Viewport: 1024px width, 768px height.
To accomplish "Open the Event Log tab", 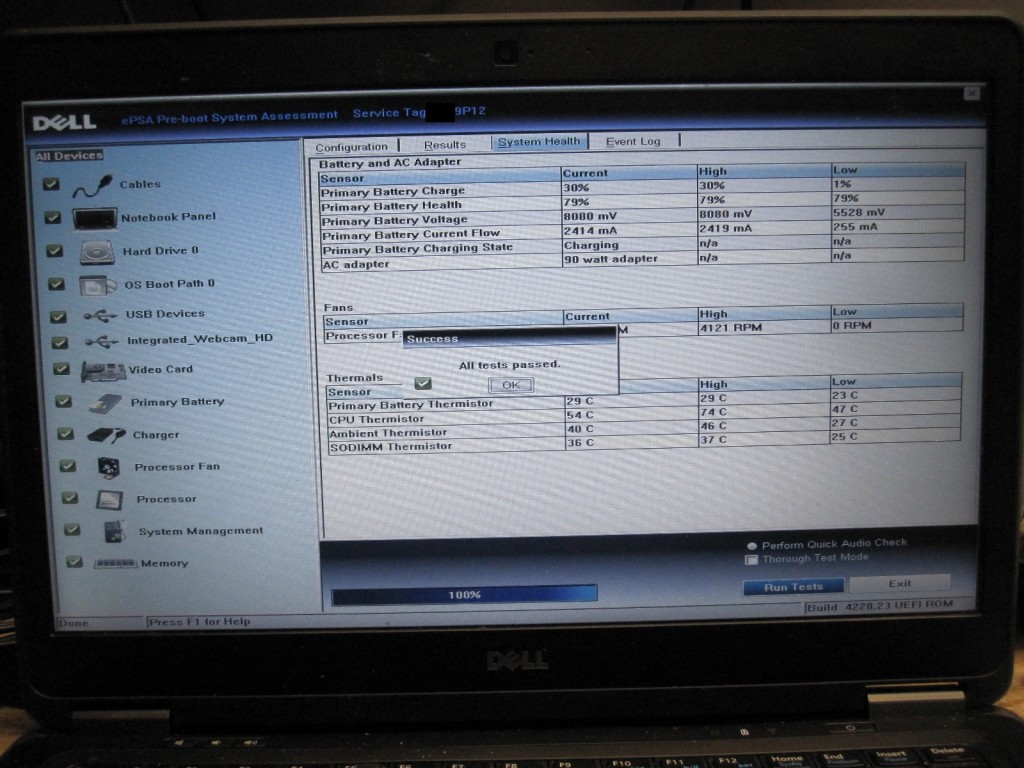I will coord(633,141).
